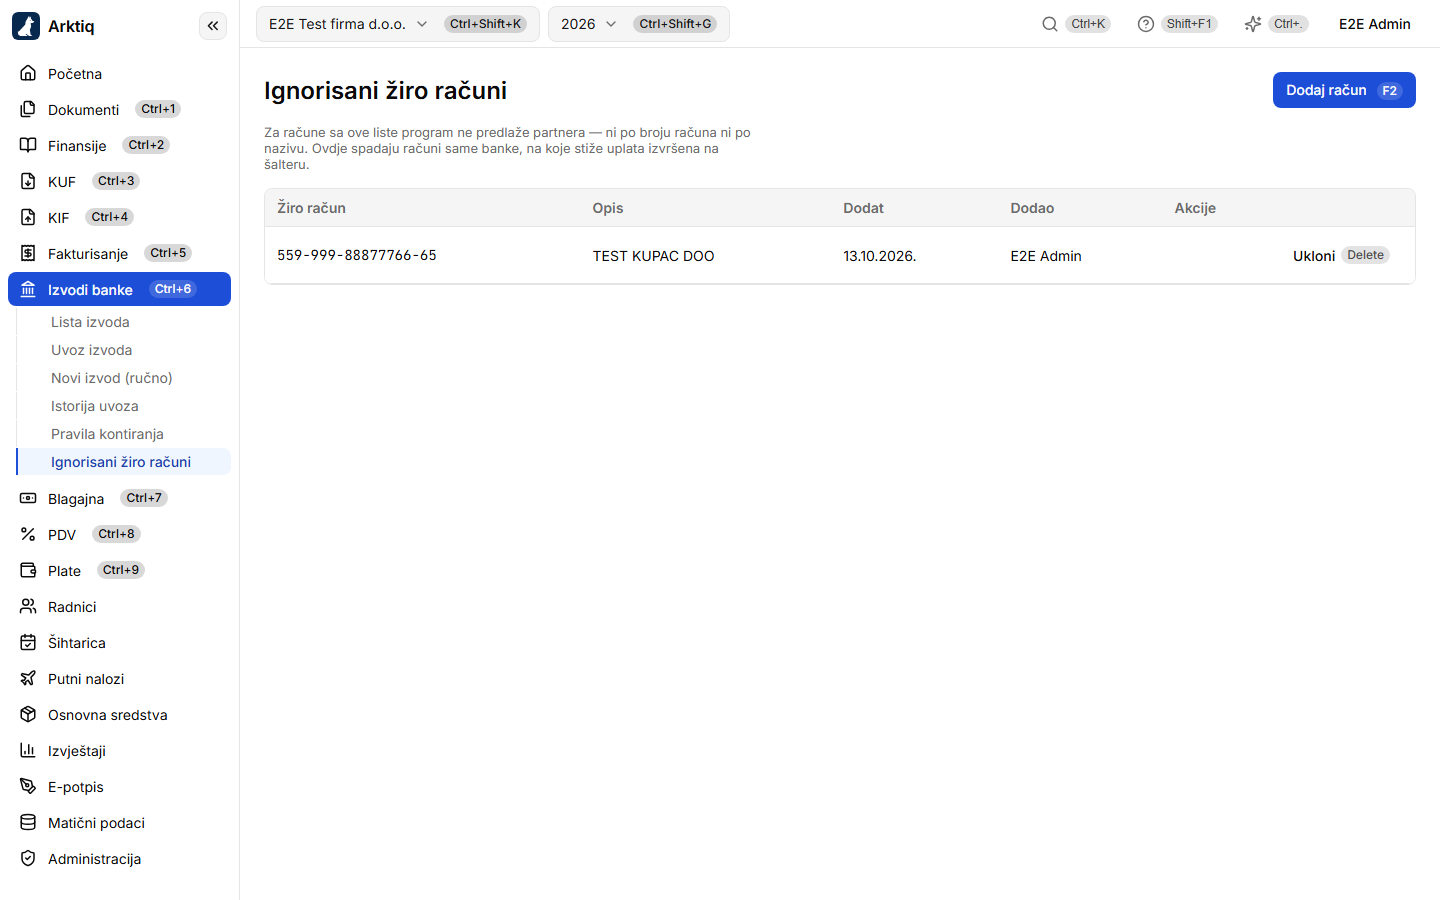Collapse the sidebar with the double-chevron button
Screen dimensions: 1440x900
213,26
